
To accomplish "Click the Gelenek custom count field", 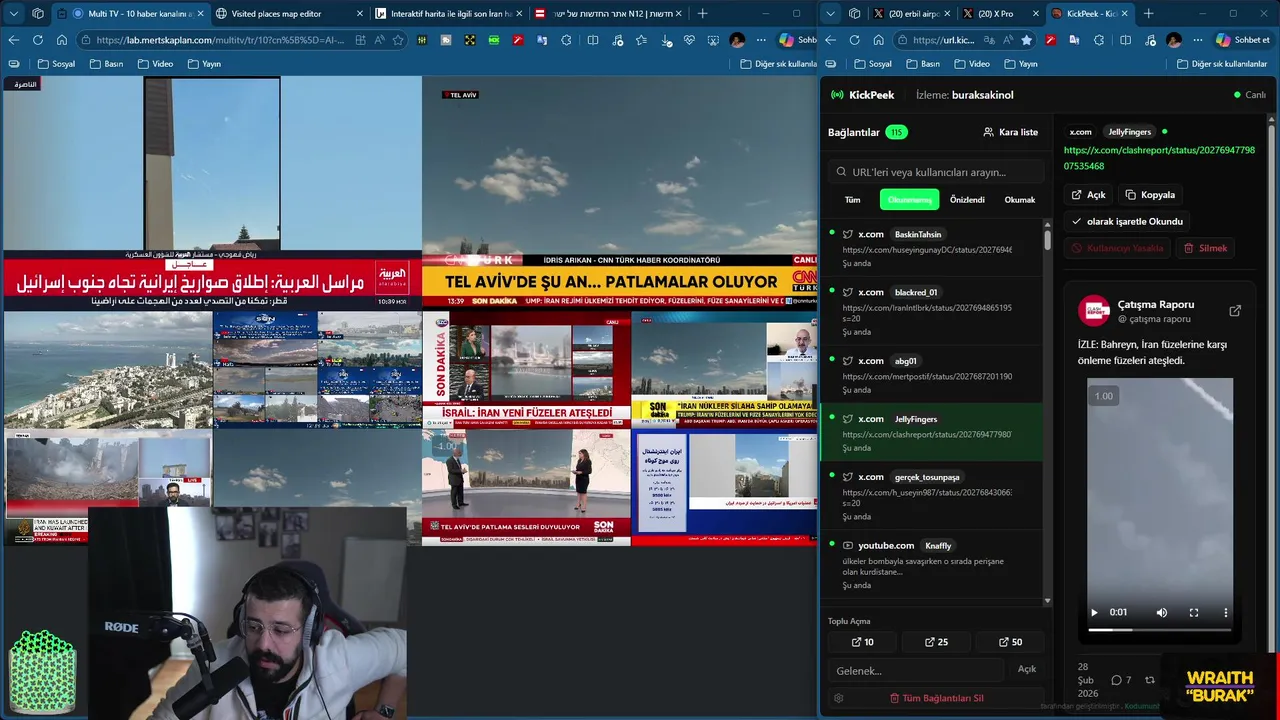I will coord(916,670).
